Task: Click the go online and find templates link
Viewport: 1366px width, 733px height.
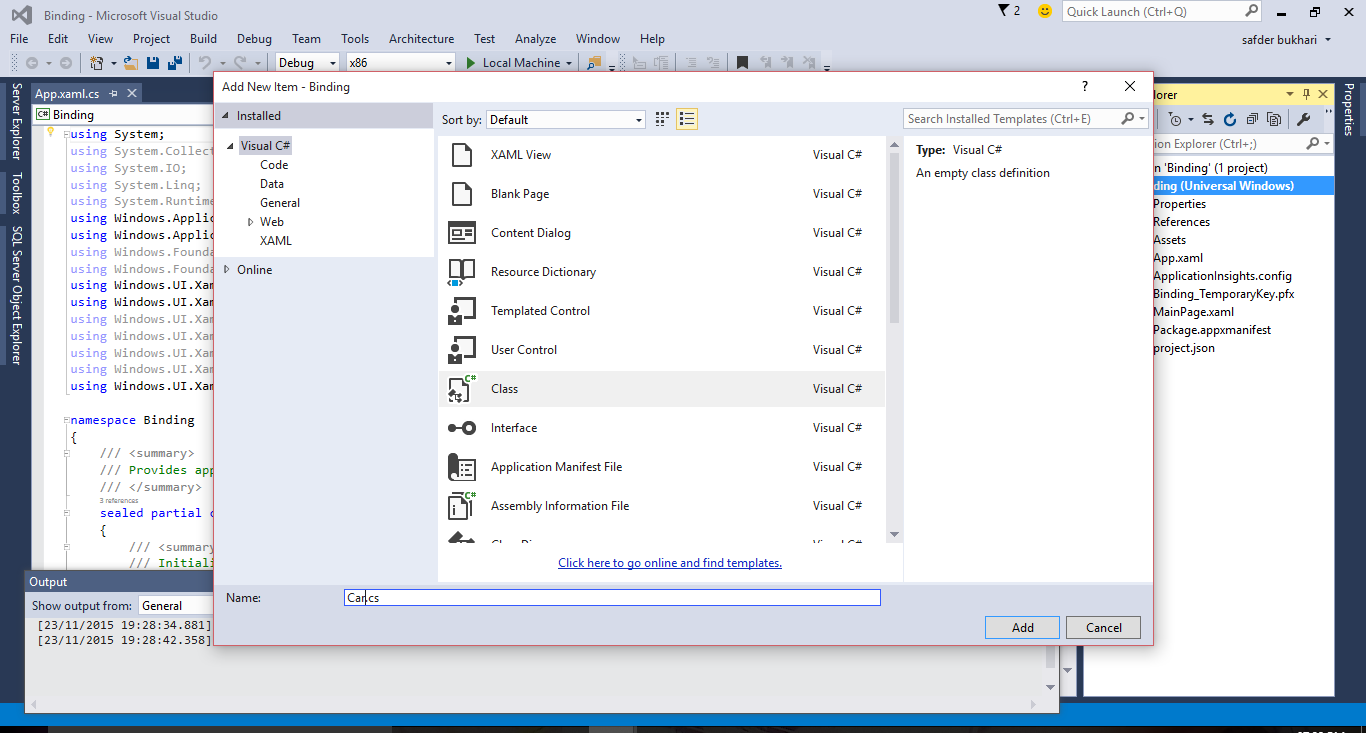Action: coord(670,563)
